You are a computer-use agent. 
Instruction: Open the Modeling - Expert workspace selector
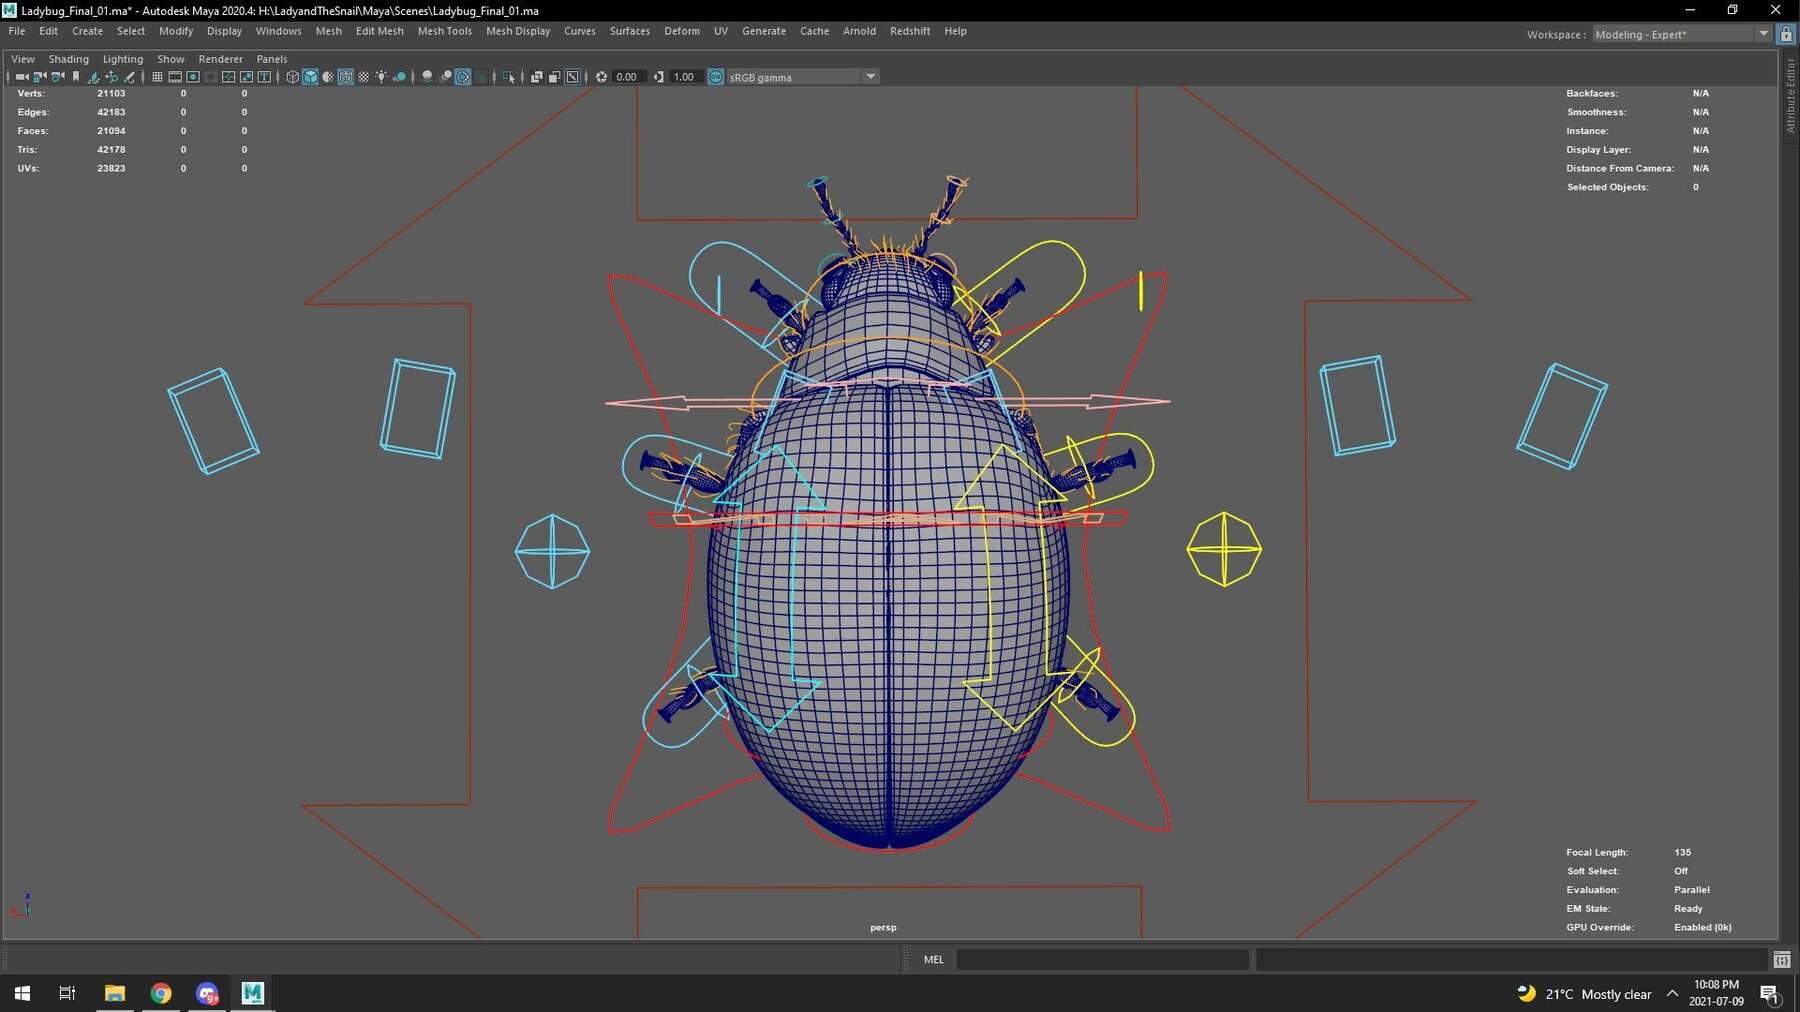tap(1680, 33)
